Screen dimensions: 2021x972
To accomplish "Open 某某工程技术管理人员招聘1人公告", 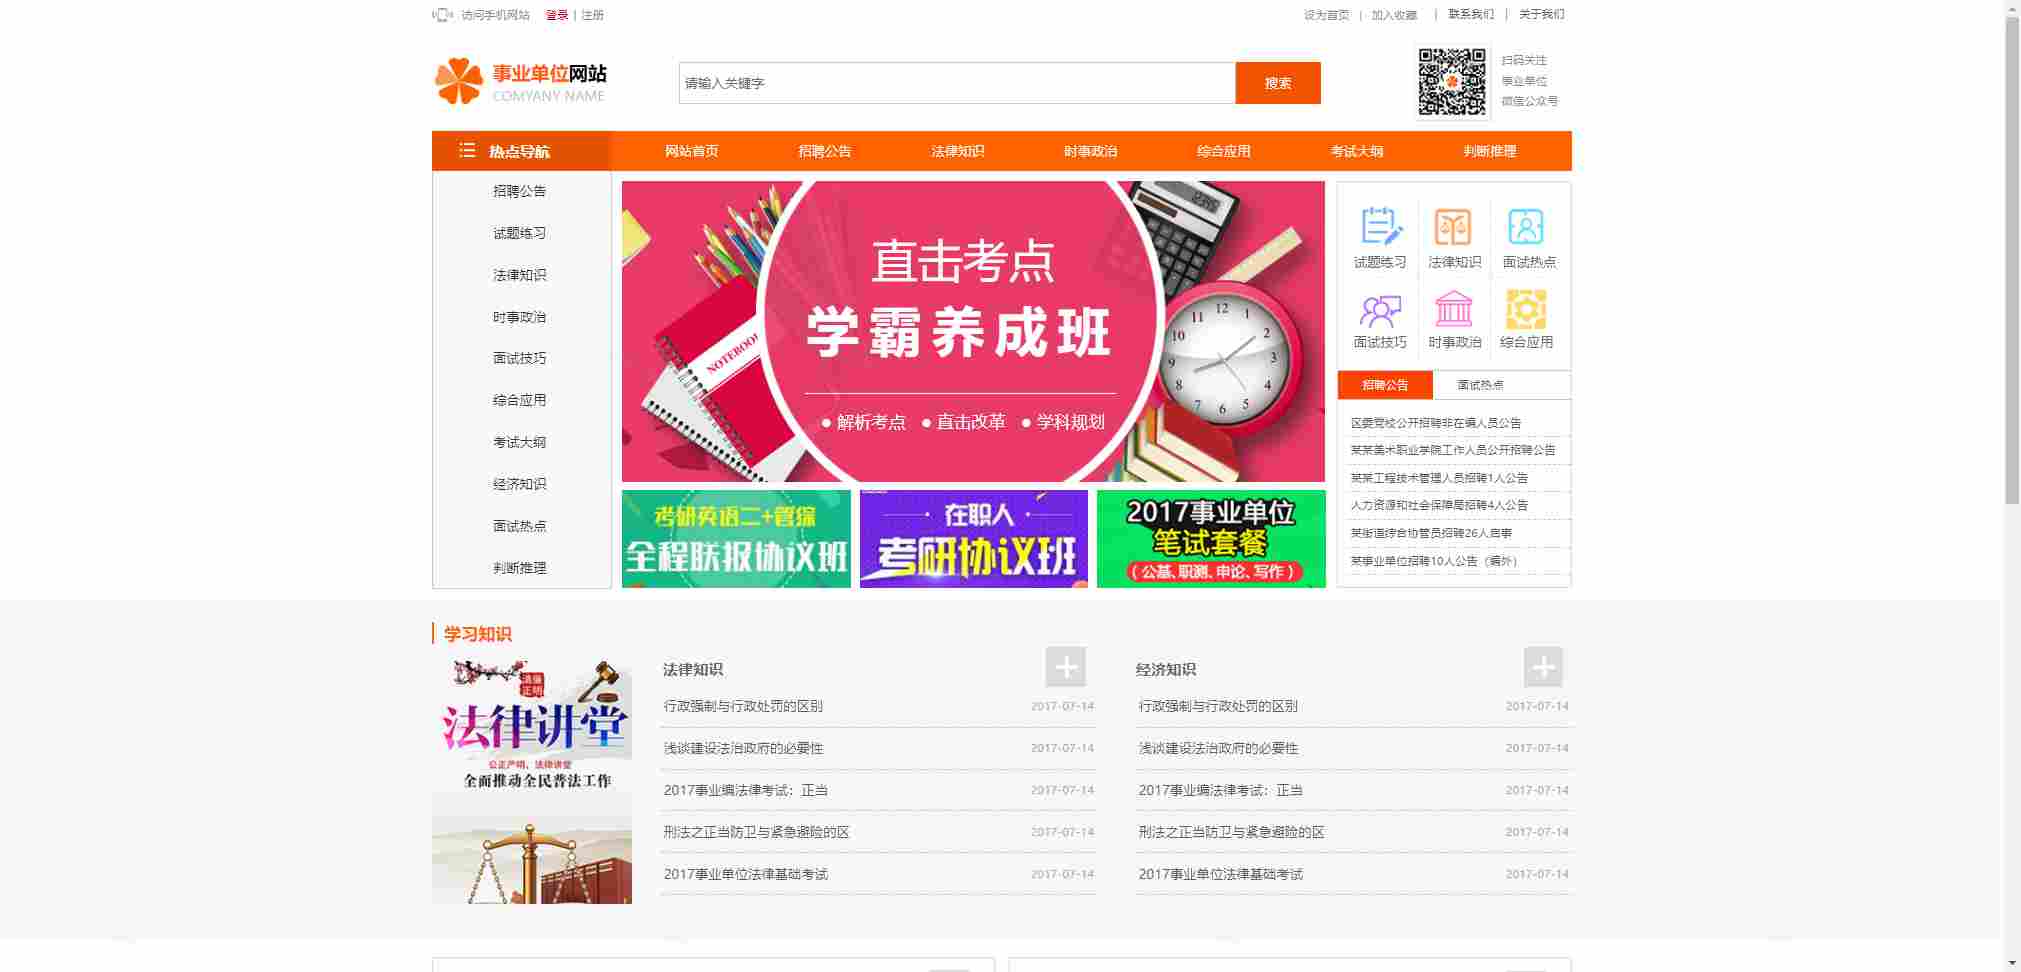I will coord(1439,478).
